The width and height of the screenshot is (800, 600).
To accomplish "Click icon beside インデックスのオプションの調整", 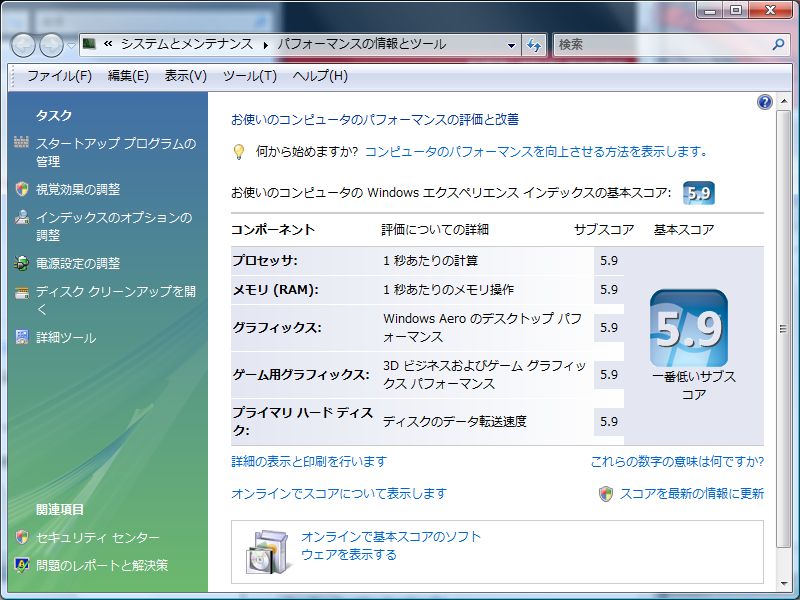I will click(21, 217).
